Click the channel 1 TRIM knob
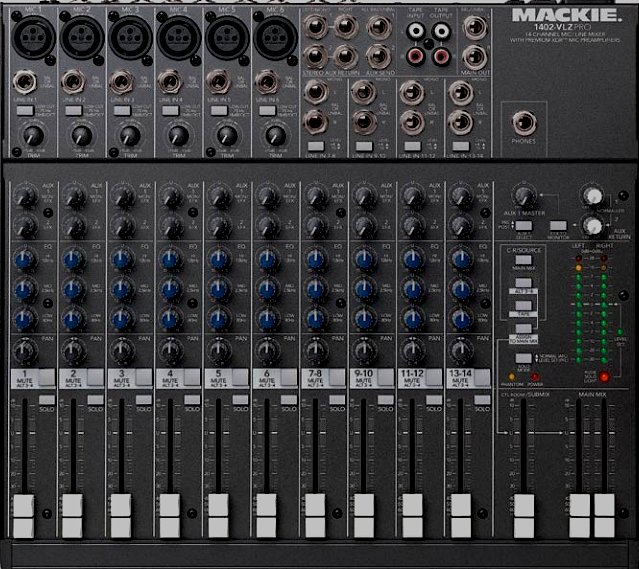 tap(33, 136)
